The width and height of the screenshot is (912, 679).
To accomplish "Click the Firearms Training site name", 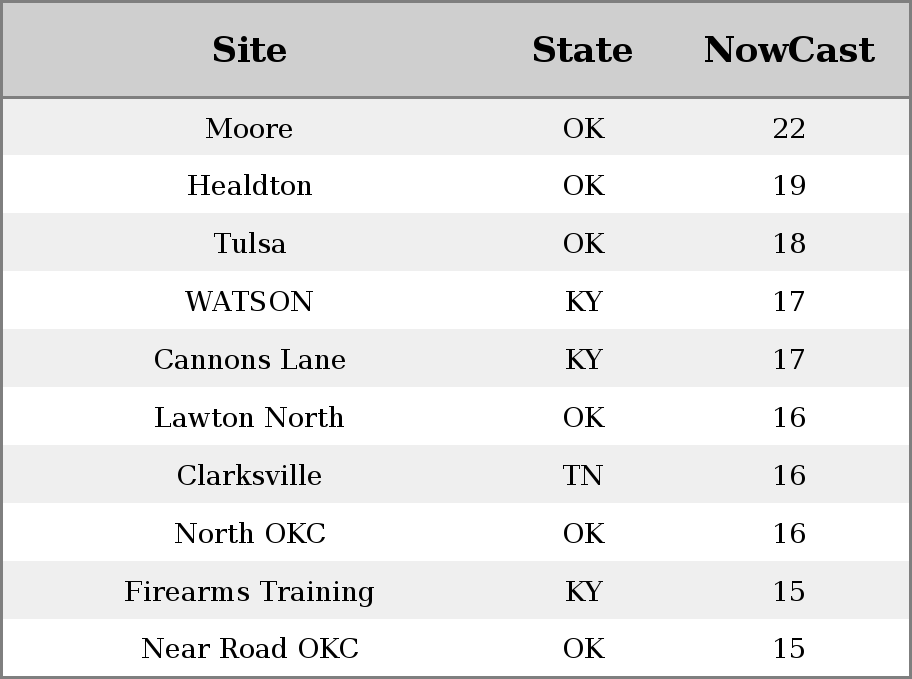I will click(x=250, y=591).
